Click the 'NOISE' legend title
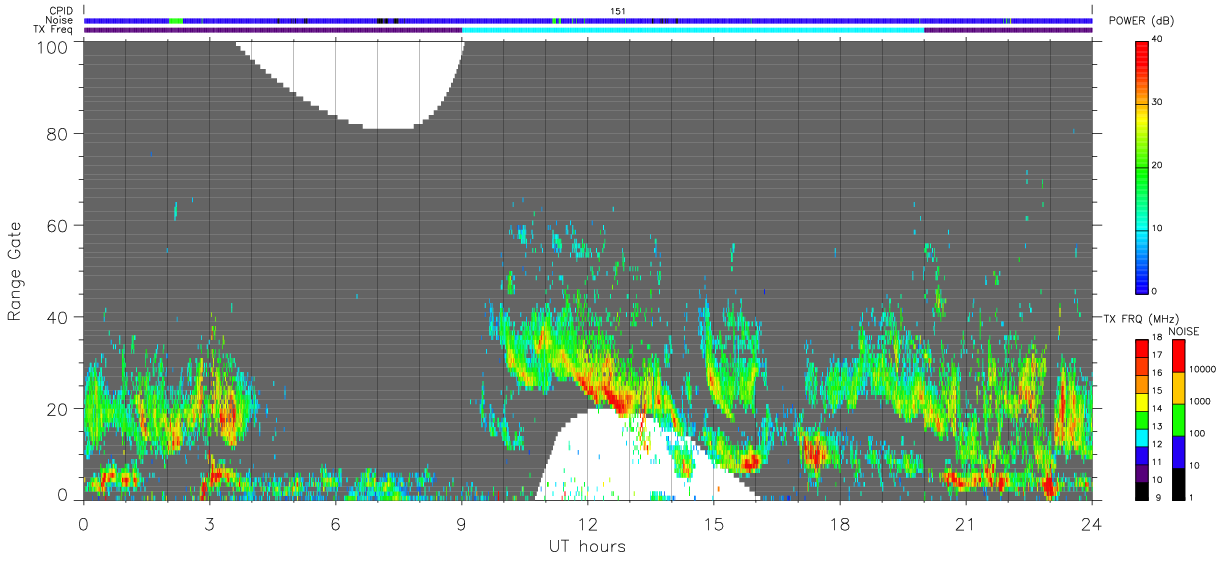The height and width of the screenshot is (567, 1228). click(x=1183, y=331)
